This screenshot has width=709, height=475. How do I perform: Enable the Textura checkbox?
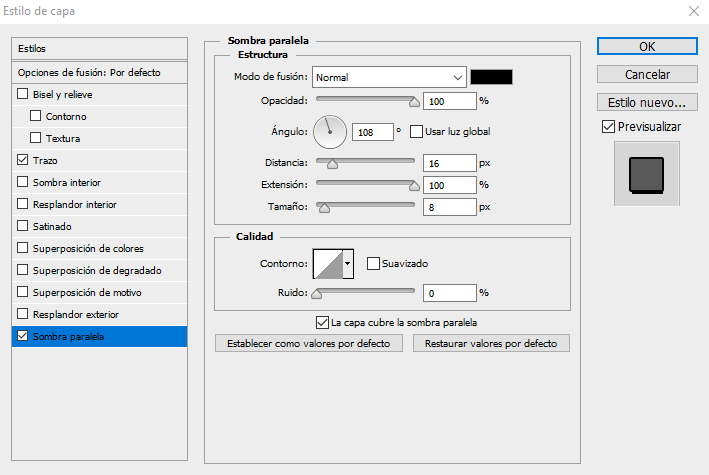pyautogui.click(x=35, y=138)
